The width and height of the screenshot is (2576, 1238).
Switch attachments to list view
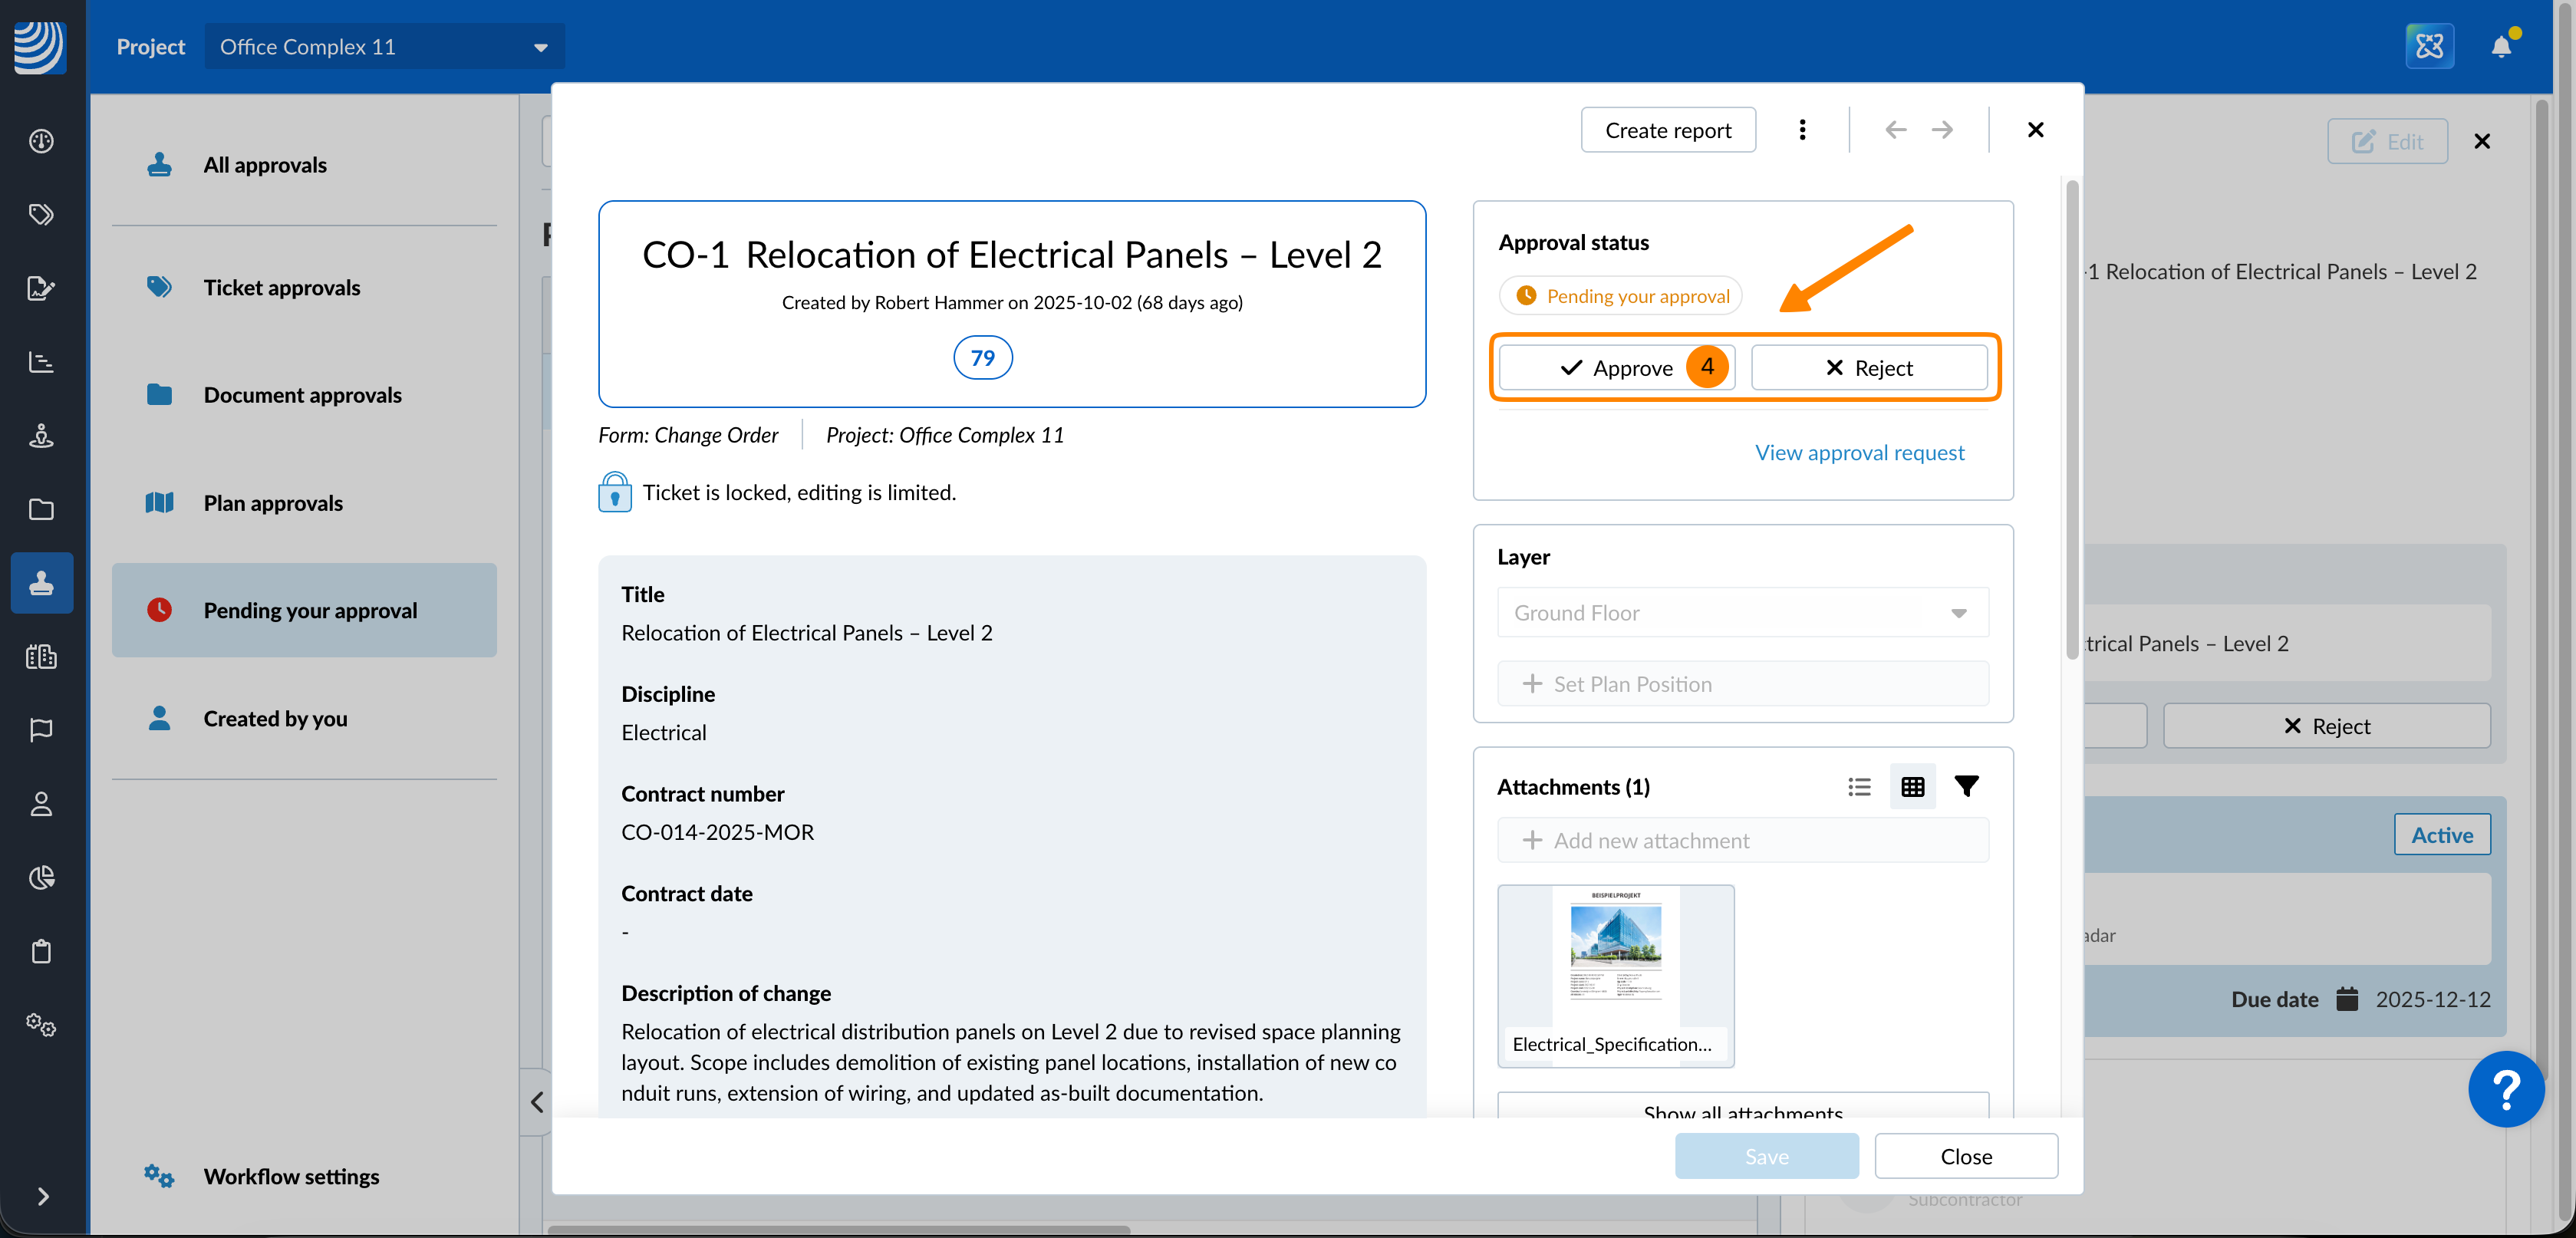[1859, 787]
